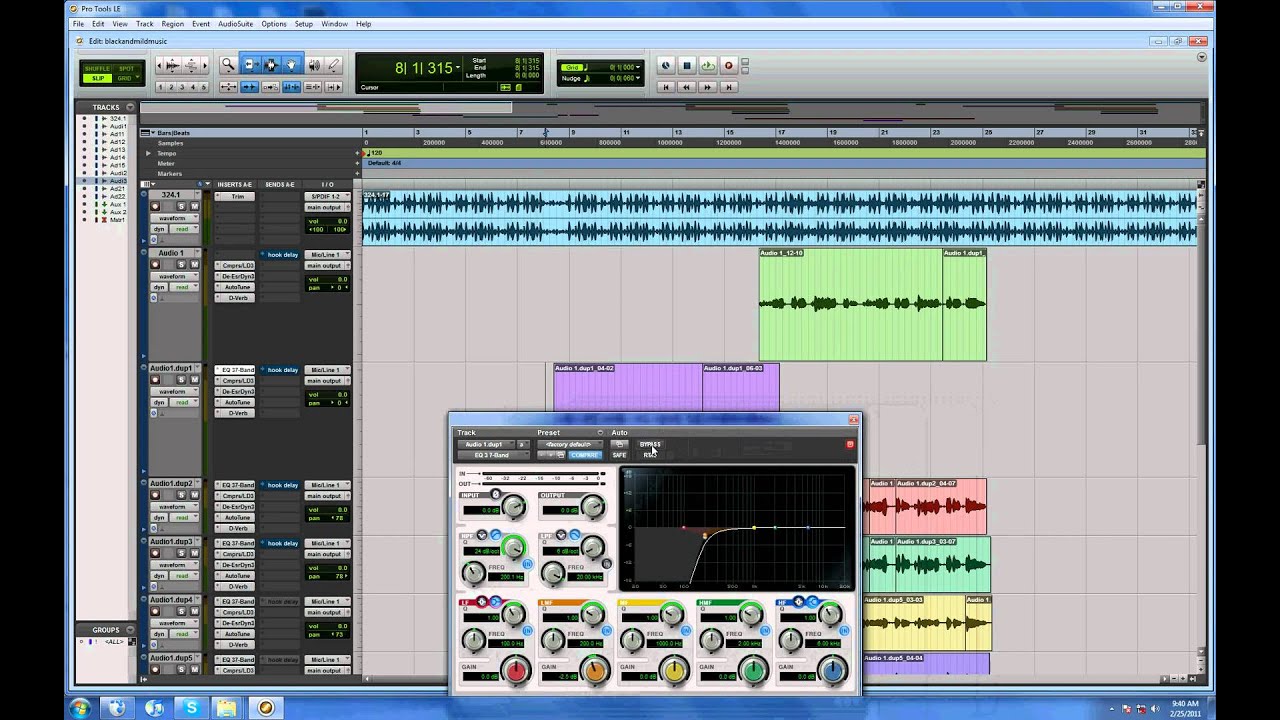Click SAFE automation button in plugin
Screen dimensions: 1280x720
(619, 455)
